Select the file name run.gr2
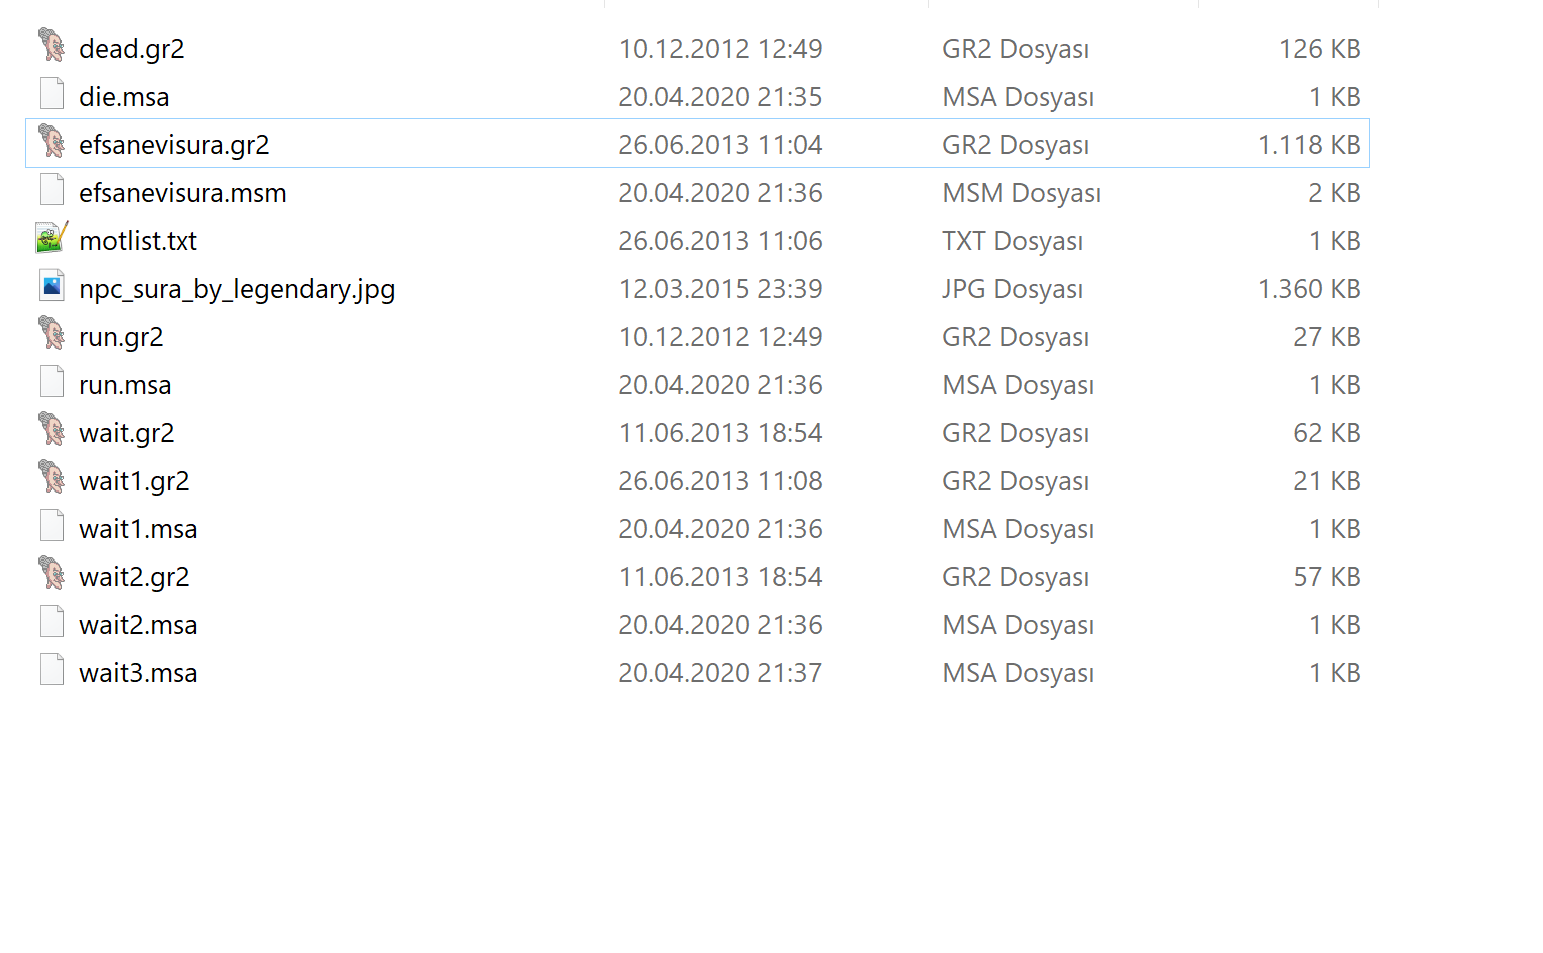Viewport: 1543px width, 953px height. tap(121, 337)
